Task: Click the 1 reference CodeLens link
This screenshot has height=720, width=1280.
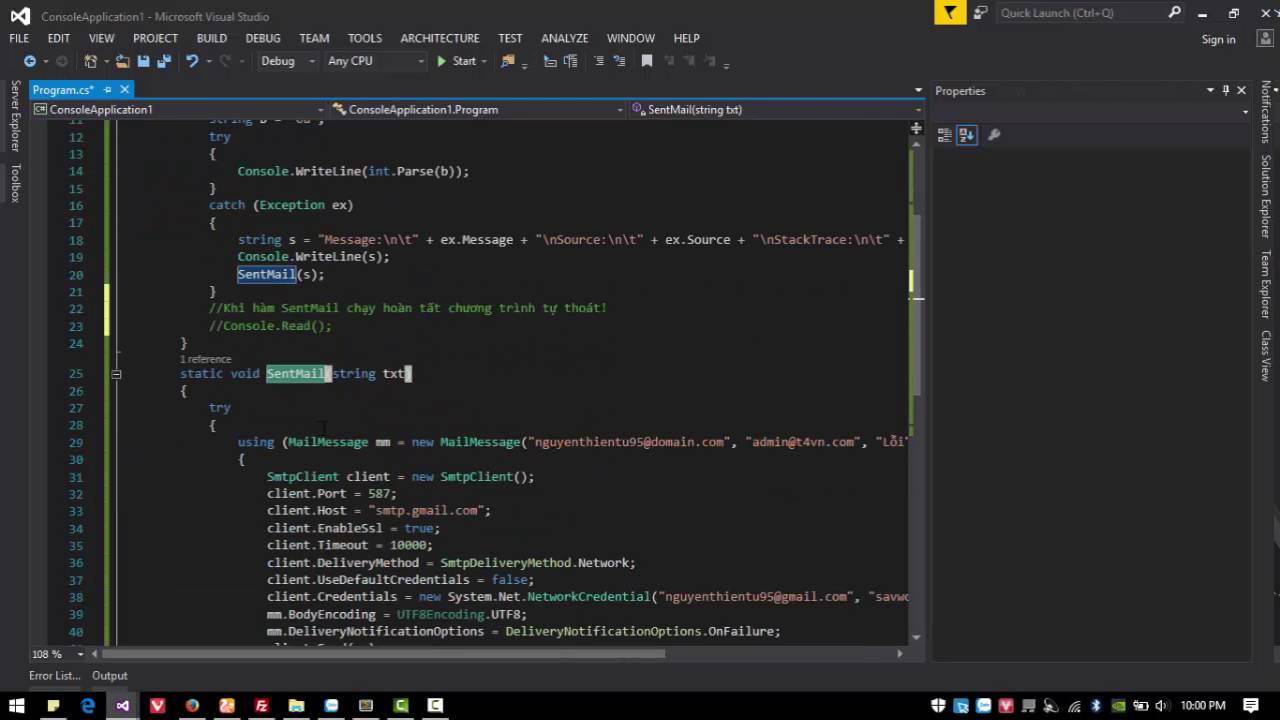Action: pos(205,359)
